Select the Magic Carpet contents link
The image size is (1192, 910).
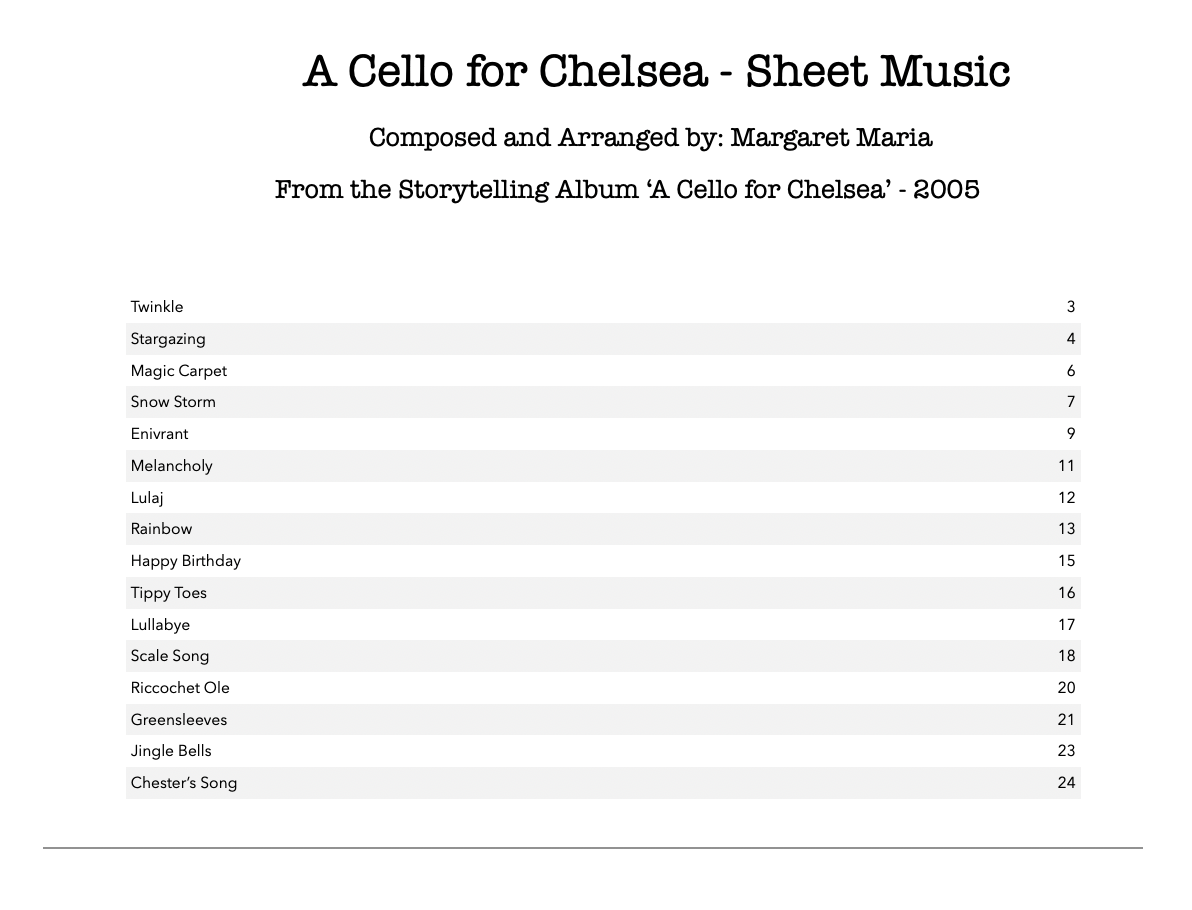pos(179,371)
